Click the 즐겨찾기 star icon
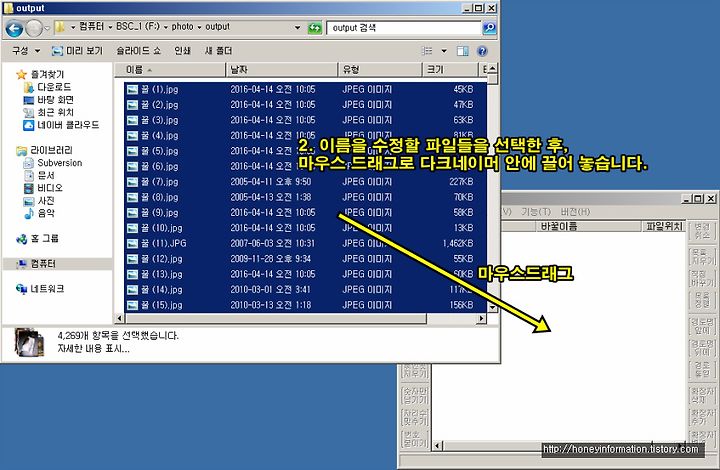 pos(22,74)
